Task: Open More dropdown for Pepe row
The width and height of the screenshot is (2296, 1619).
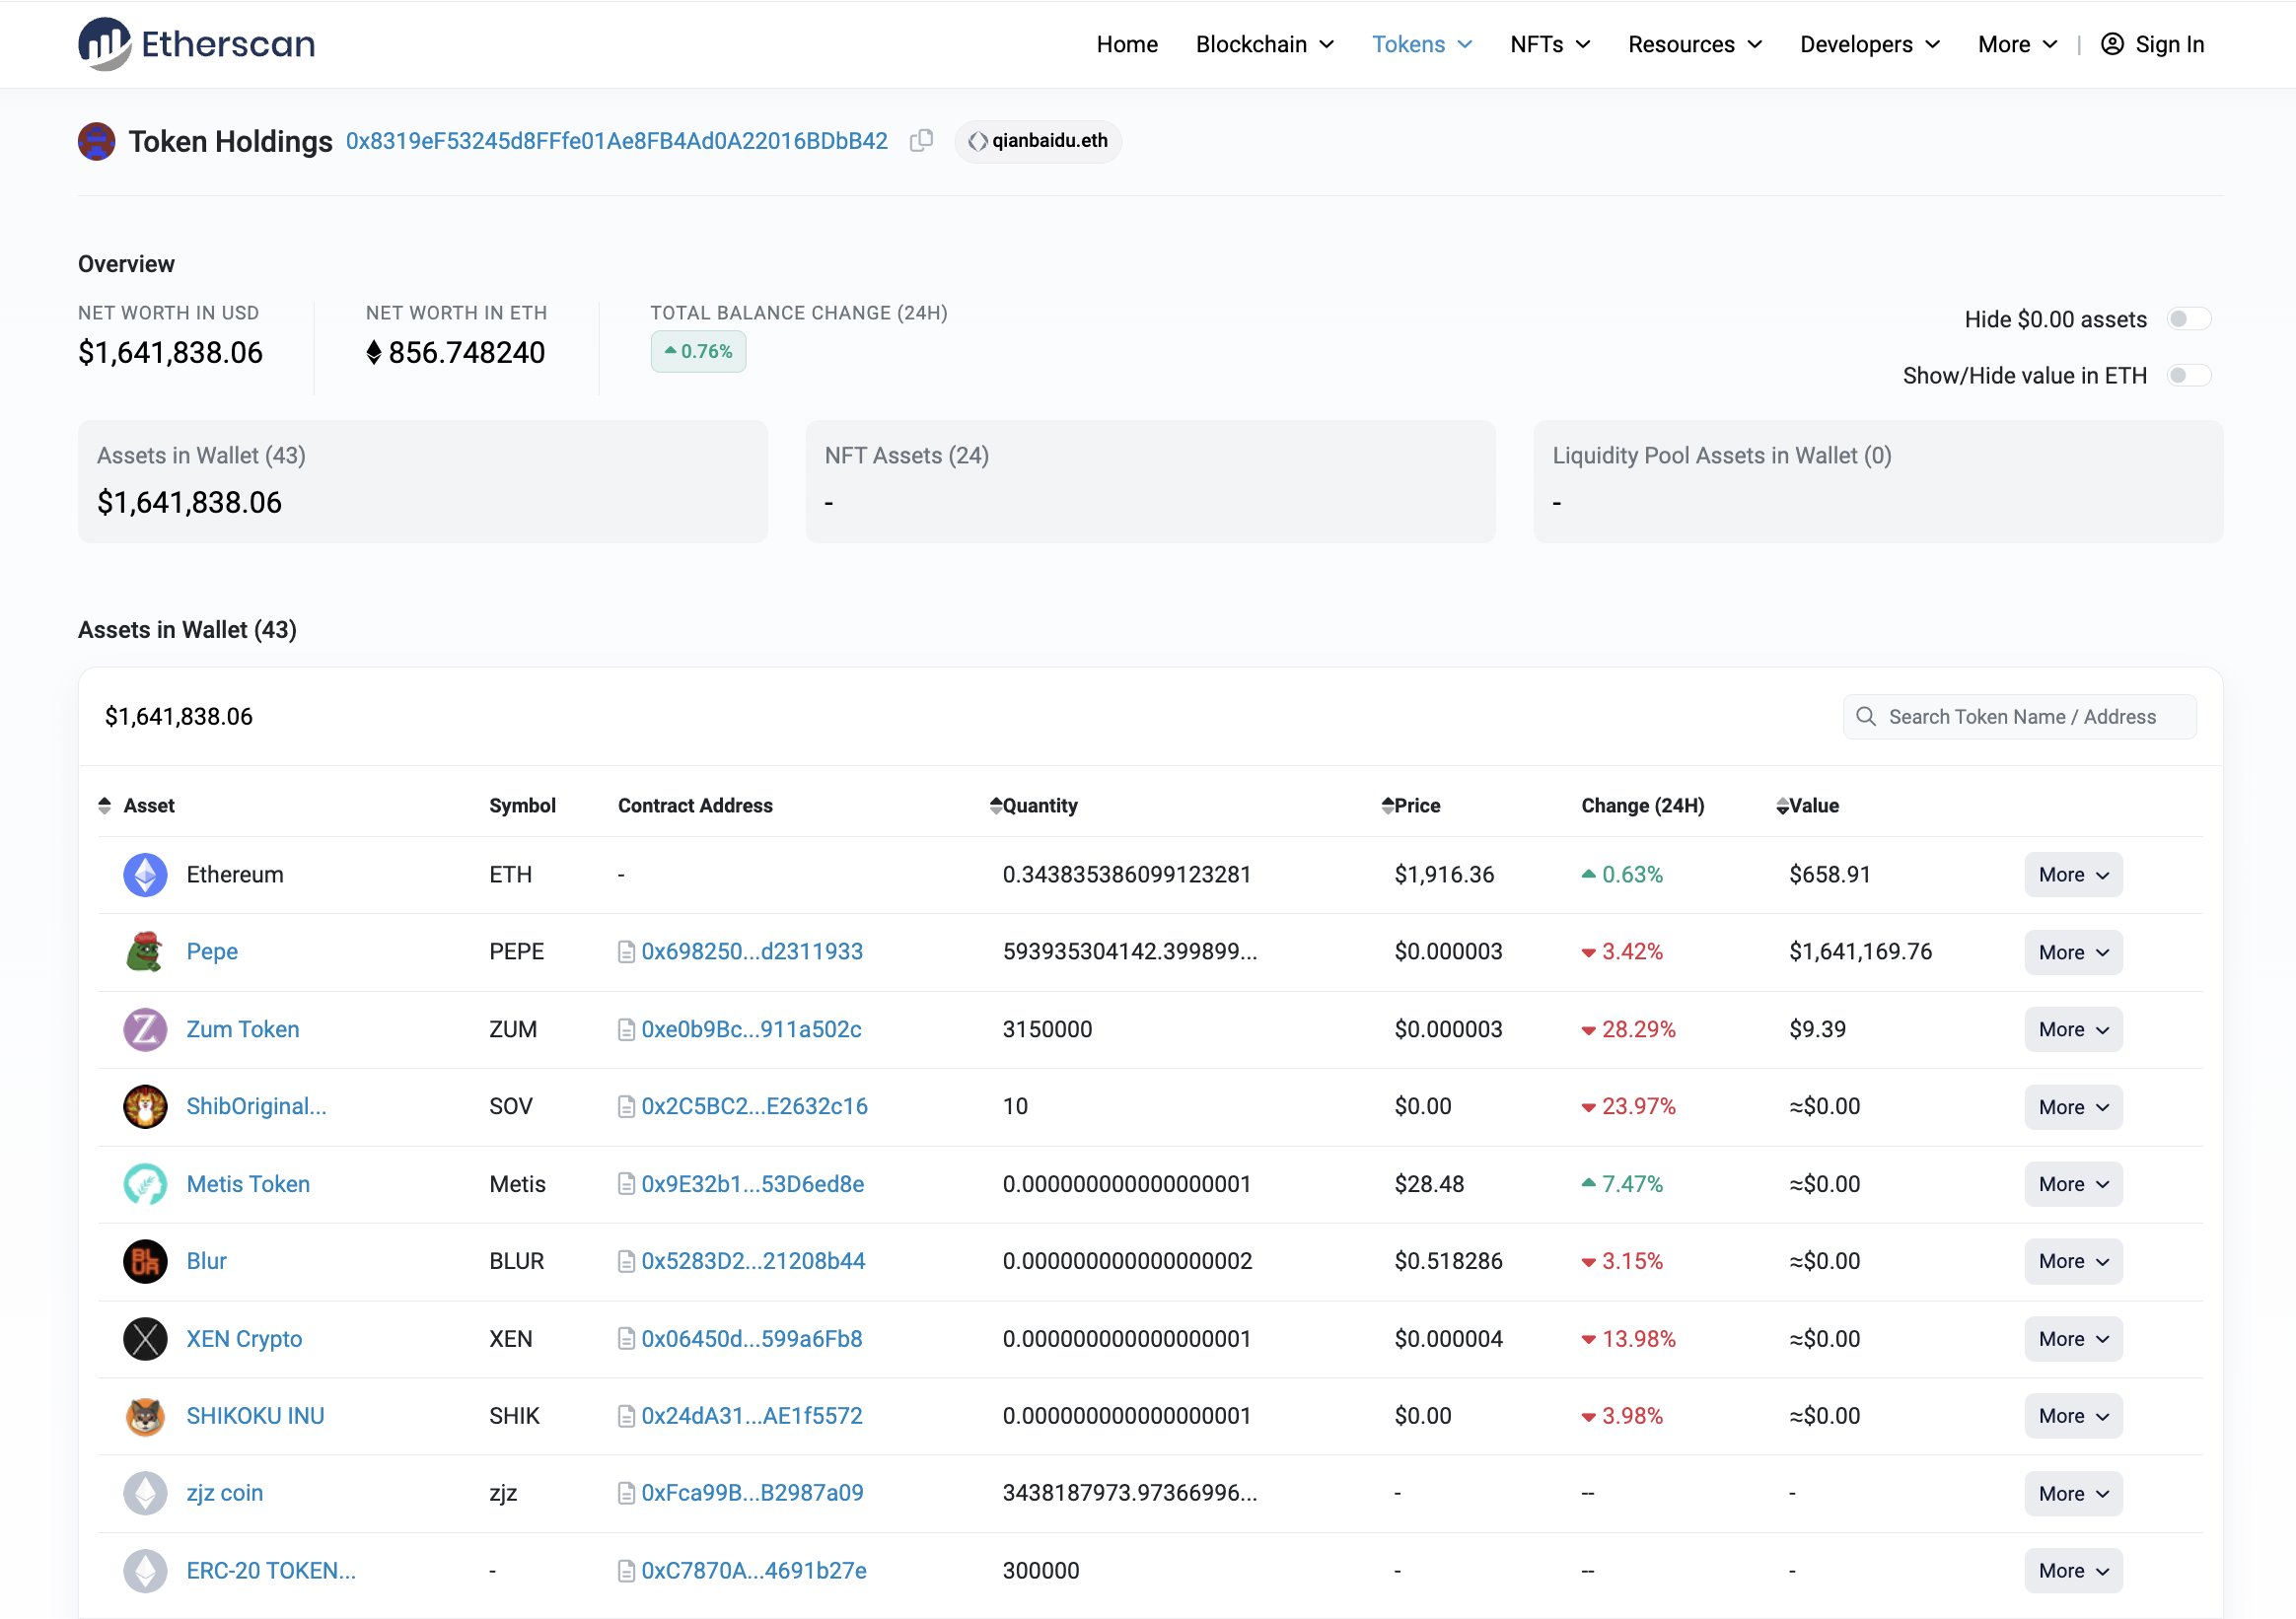Action: pos(2072,952)
